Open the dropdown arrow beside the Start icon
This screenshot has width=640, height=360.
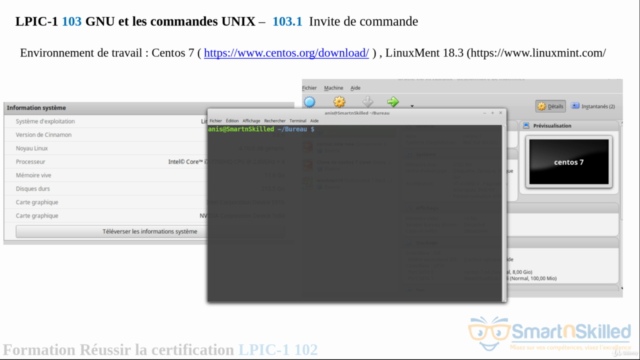click(412, 106)
